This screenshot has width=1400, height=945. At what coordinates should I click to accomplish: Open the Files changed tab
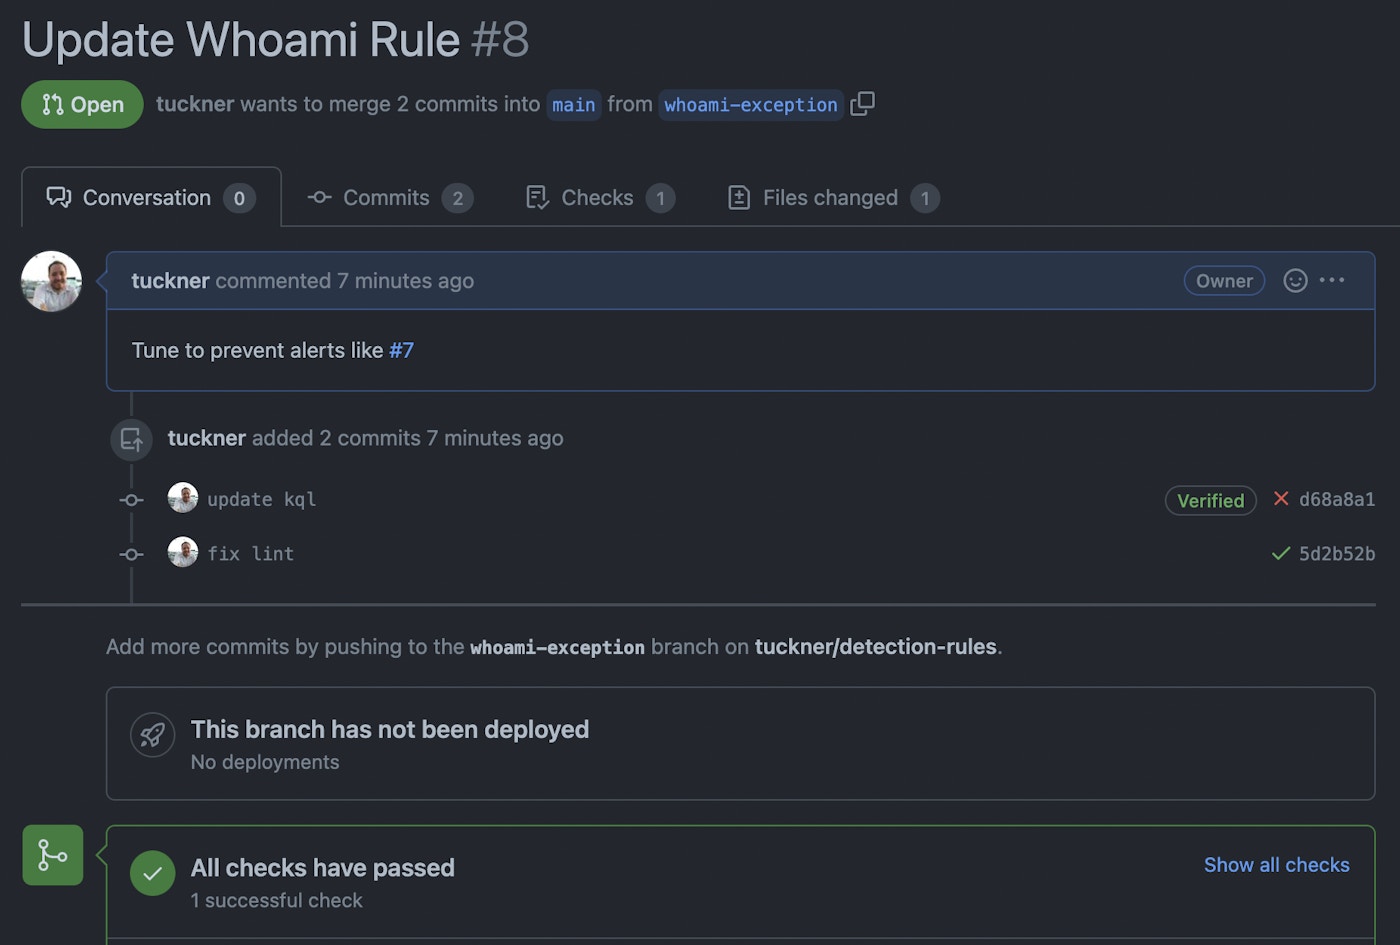coord(832,198)
